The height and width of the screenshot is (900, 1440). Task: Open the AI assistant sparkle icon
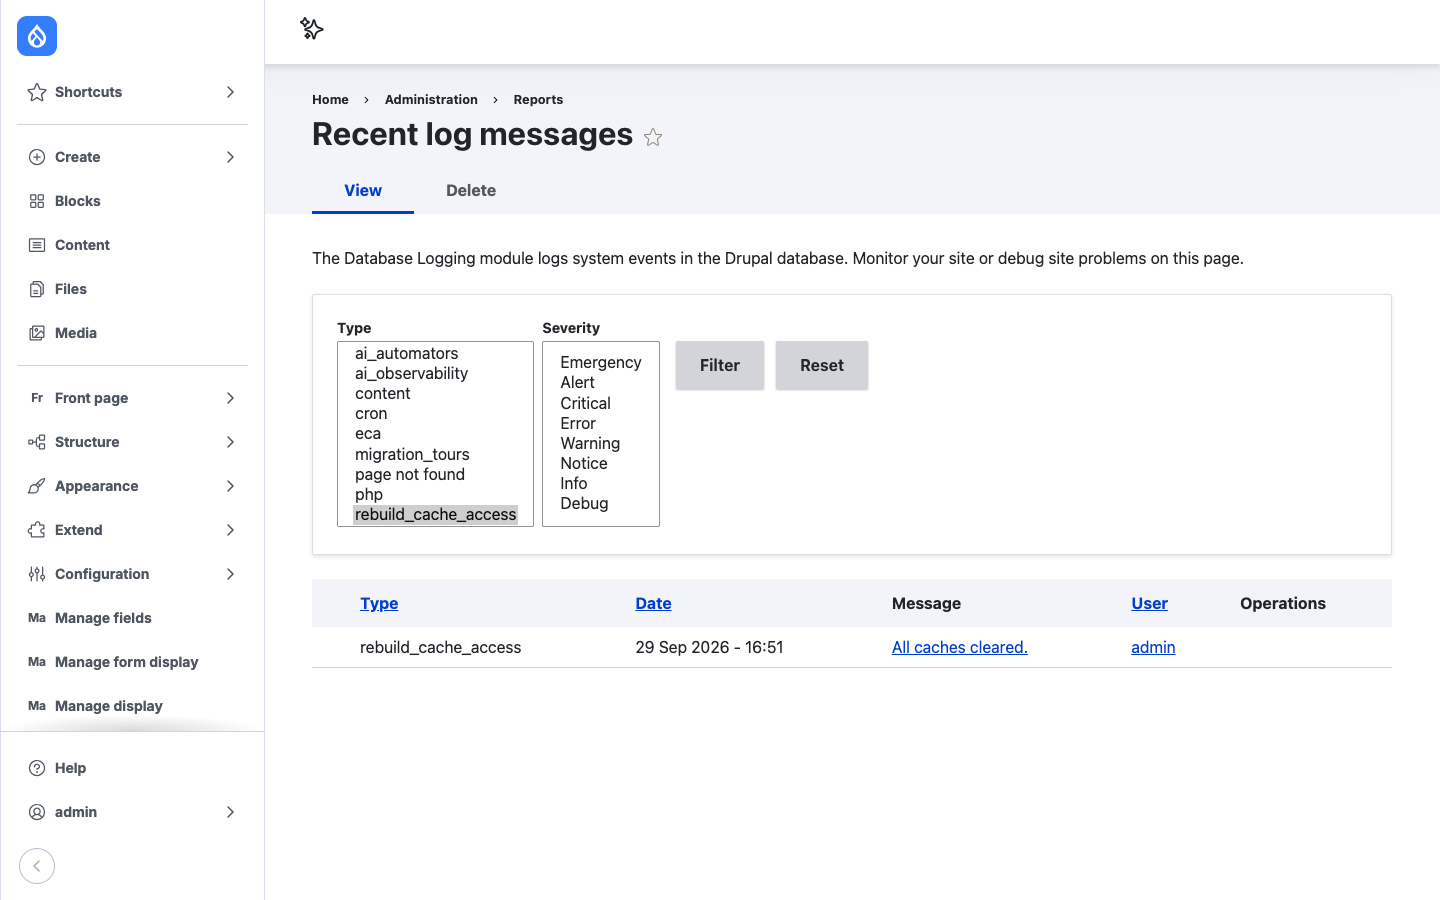312,29
